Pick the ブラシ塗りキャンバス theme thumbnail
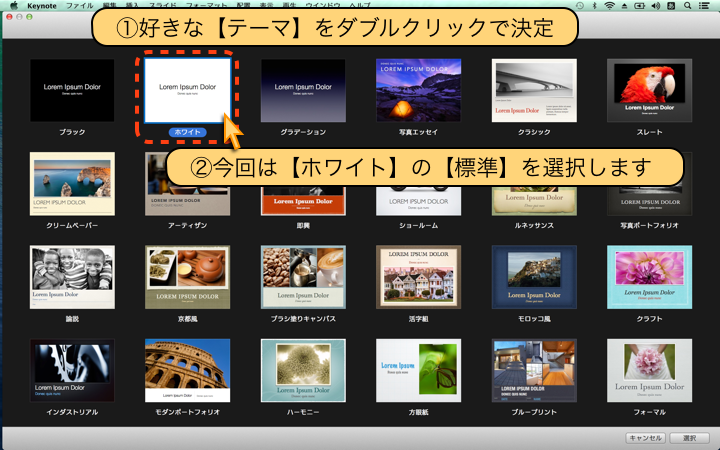The height and width of the screenshot is (450, 720). click(x=303, y=277)
